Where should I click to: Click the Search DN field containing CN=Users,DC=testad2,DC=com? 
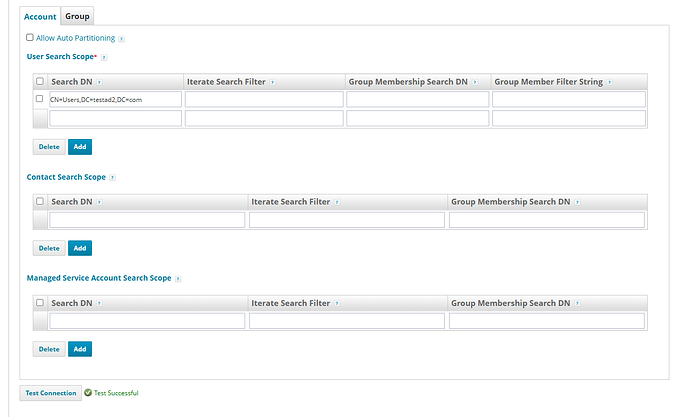(x=115, y=99)
